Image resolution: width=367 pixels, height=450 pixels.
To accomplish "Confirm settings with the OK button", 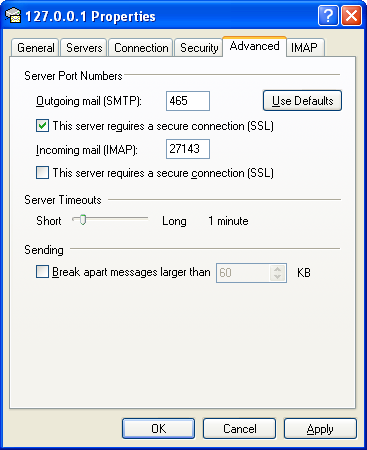I will pos(158,429).
